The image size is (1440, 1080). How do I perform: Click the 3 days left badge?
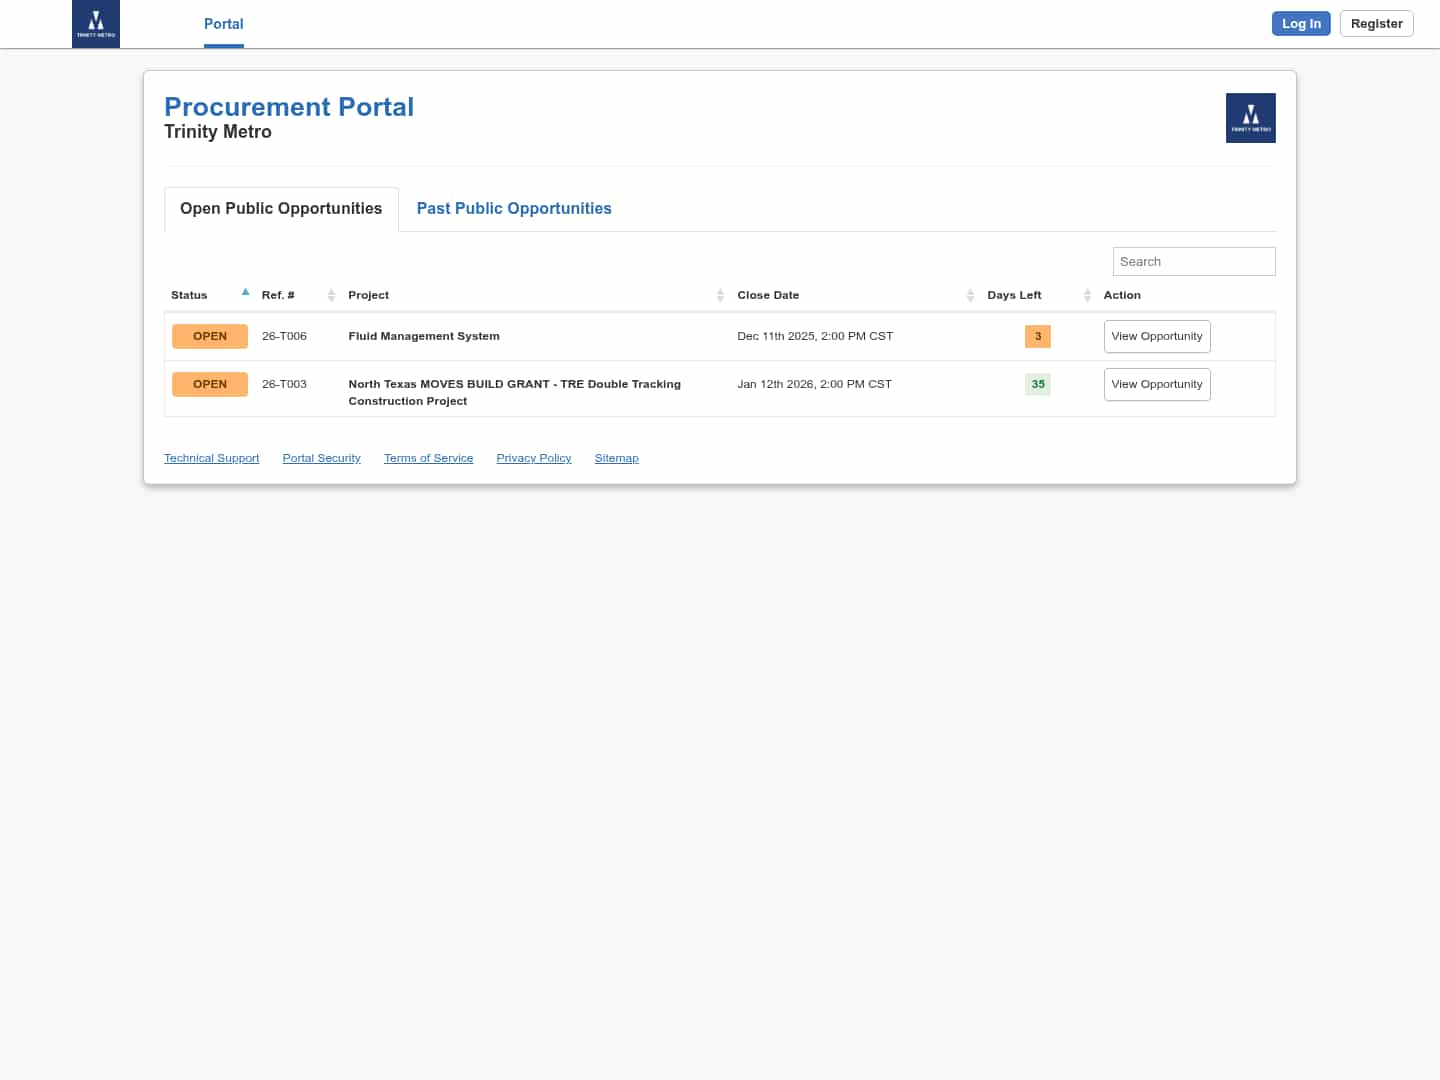tap(1037, 336)
